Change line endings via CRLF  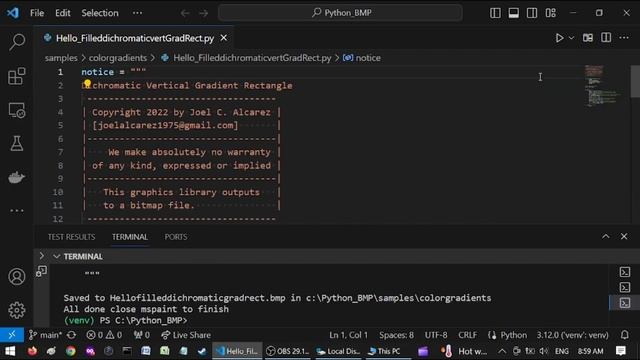click(x=467, y=335)
